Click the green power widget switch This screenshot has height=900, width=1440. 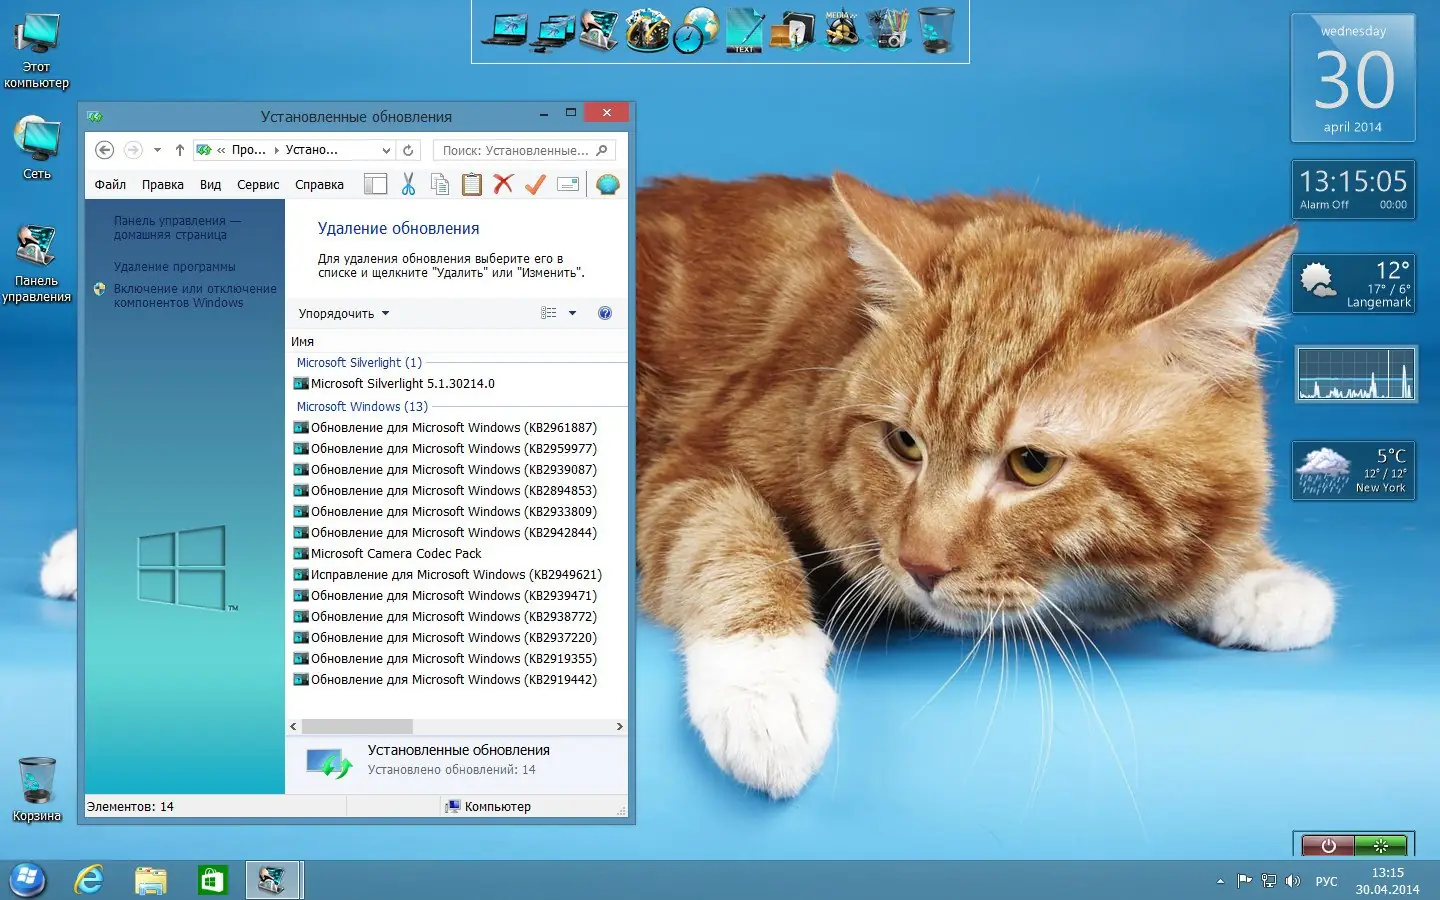coord(1380,846)
